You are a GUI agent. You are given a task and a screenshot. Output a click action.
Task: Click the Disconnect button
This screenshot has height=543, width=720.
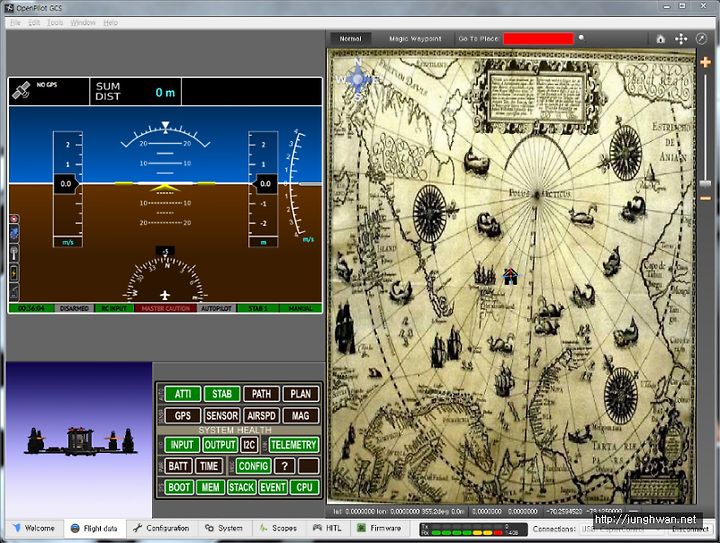pos(691,529)
